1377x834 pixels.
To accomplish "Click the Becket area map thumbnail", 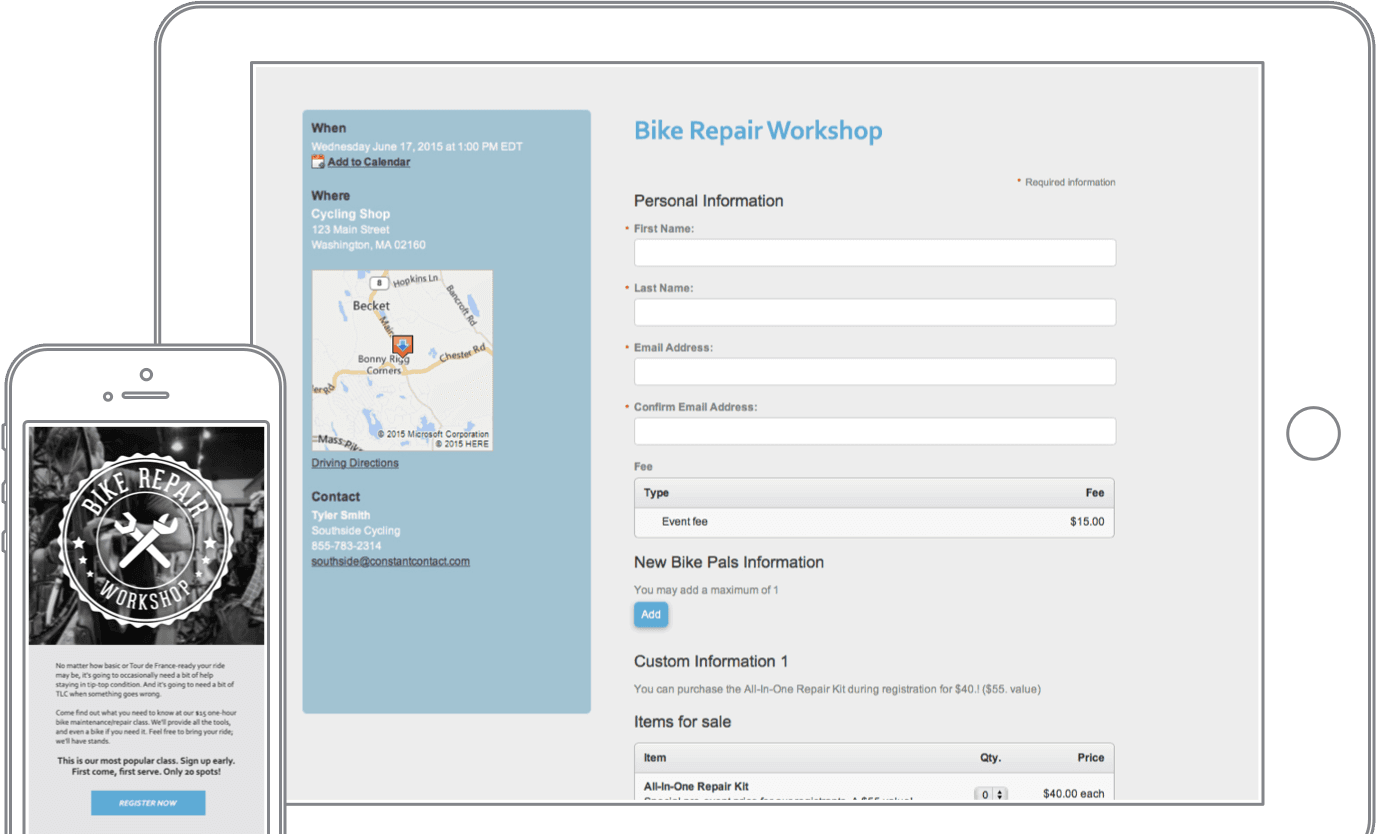I will [x=402, y=360].
